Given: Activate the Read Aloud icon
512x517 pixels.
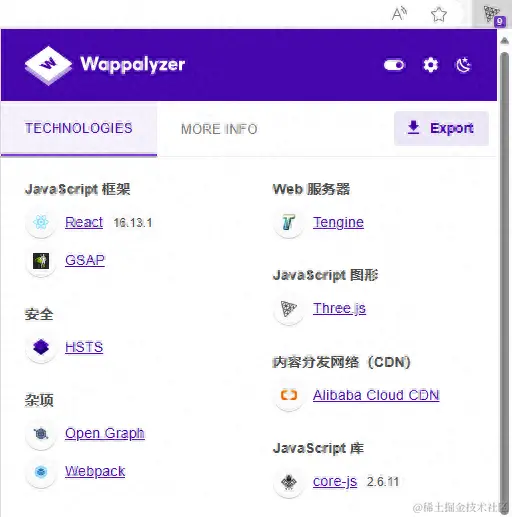Looking at the screenshot, I should 399,14.
